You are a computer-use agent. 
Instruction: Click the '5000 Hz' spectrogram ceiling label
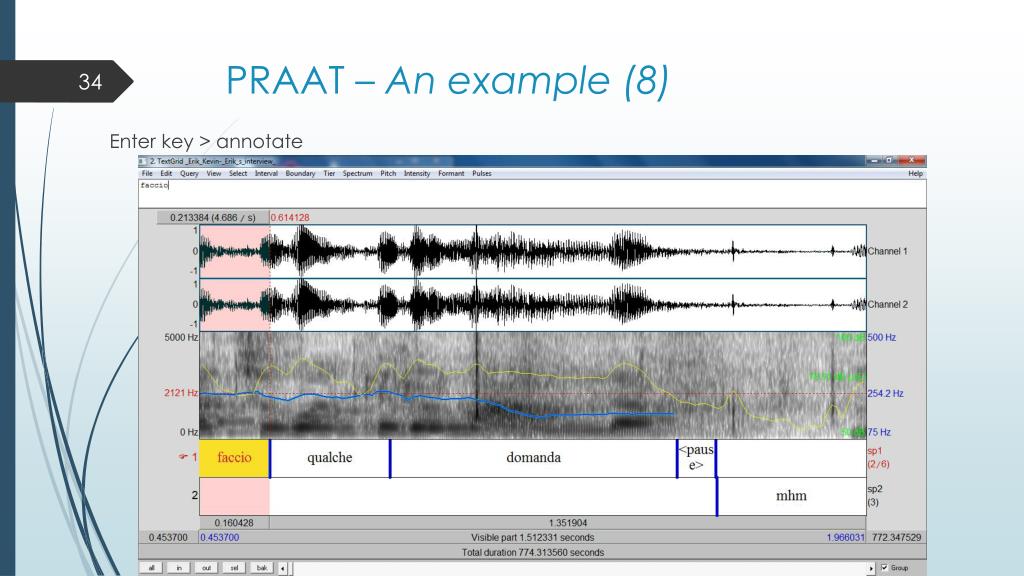pos(181,338)
